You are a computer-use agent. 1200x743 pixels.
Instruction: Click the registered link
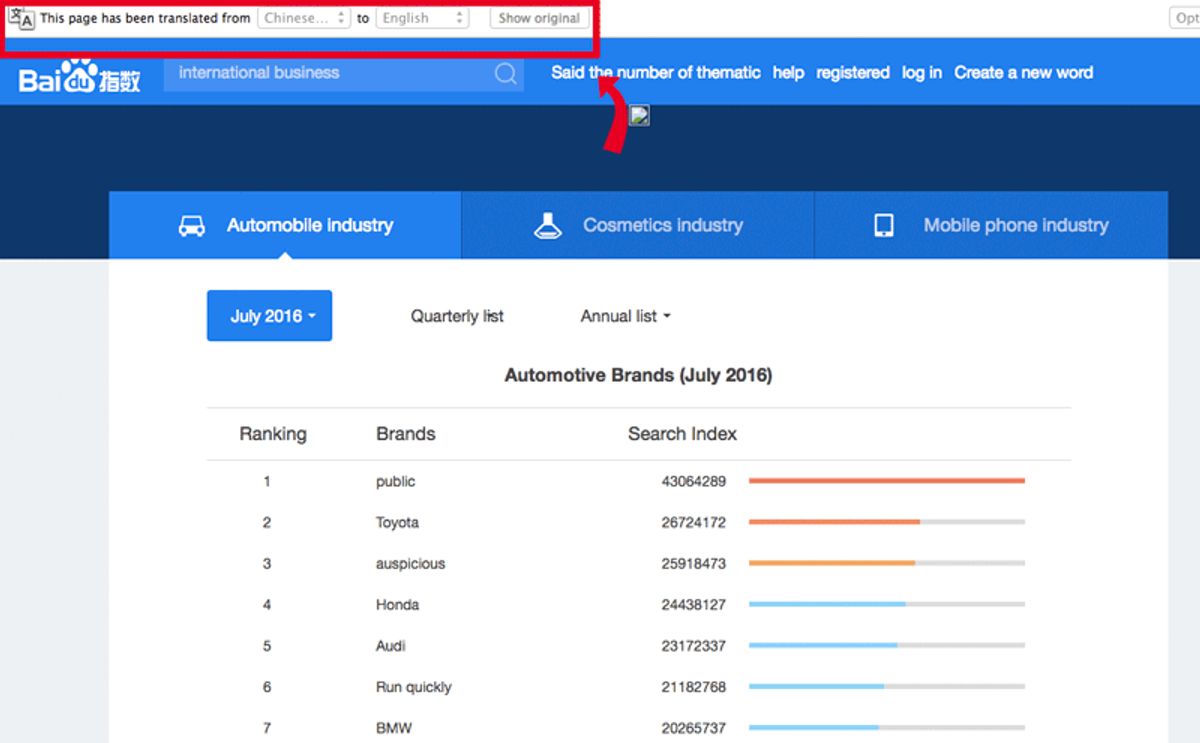click(x=853, y=73)
